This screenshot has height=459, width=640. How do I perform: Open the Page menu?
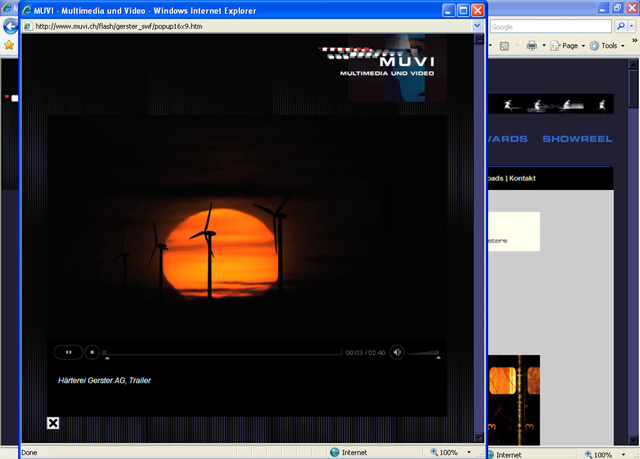(x=570, y=46)
